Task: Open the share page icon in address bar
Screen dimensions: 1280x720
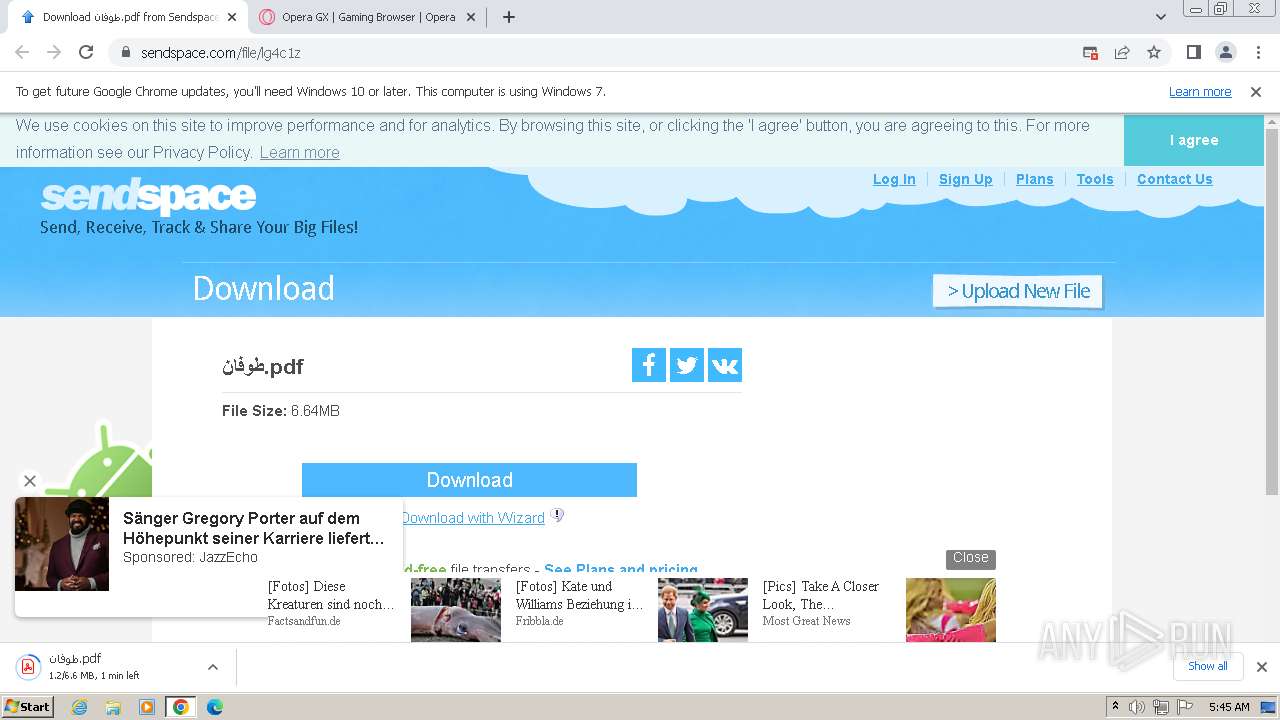Action: [x=1122, y=52]
